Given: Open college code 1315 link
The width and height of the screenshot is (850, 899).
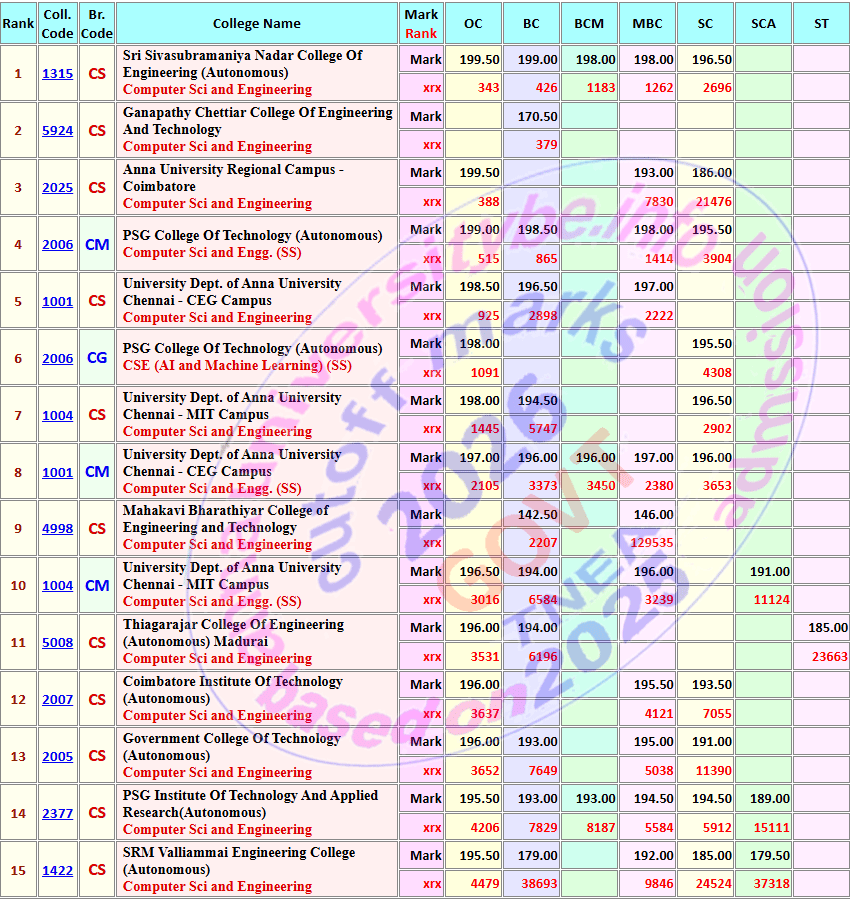Looking at the screenshot, I should tap(57, 73).
